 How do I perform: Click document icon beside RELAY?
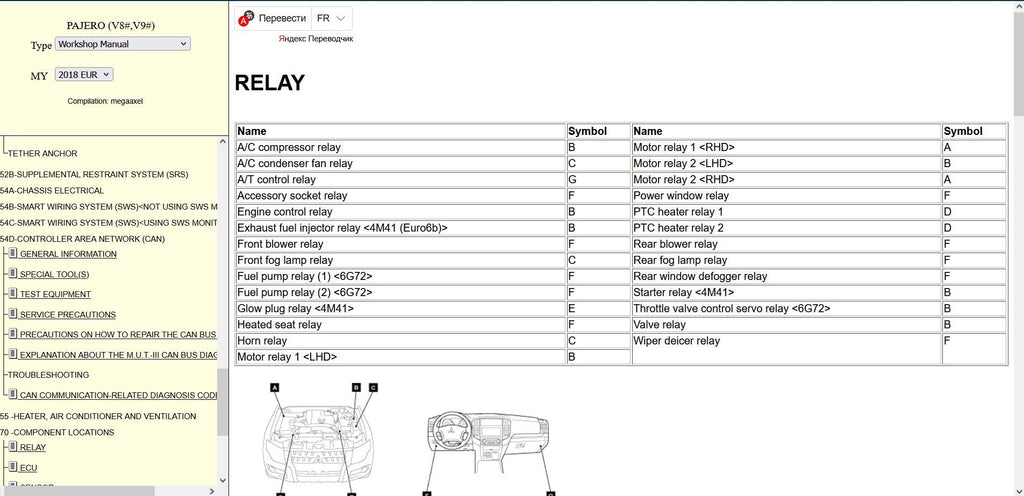[13, 447]
